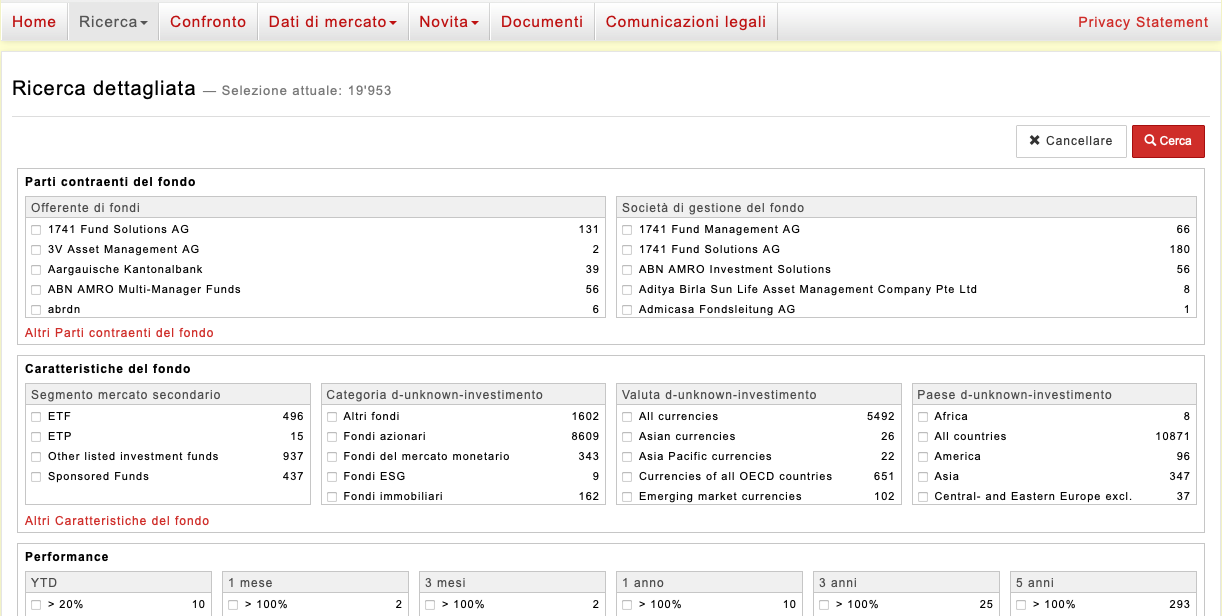Click the red Cerca search button
Screen dimensions: 1222x616
pyautogui.click(x=1168, y=141)
